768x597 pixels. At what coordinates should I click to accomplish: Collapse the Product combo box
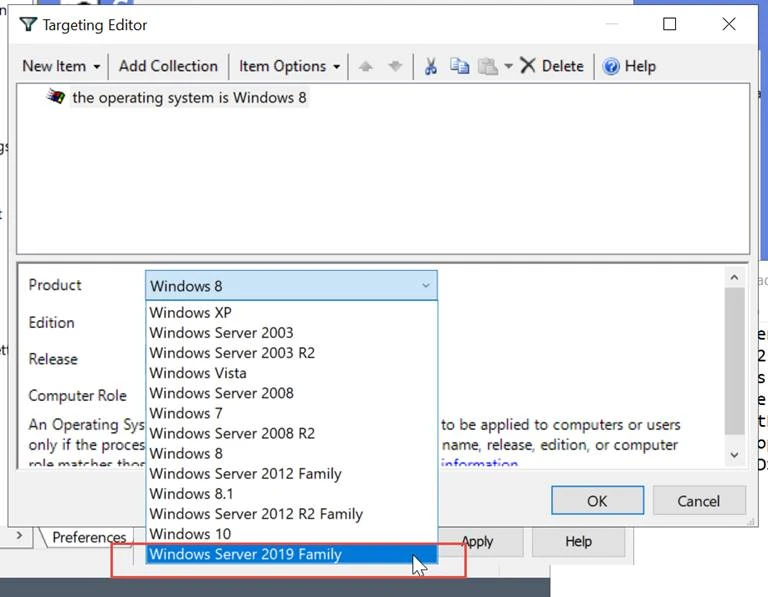[426, 286]
